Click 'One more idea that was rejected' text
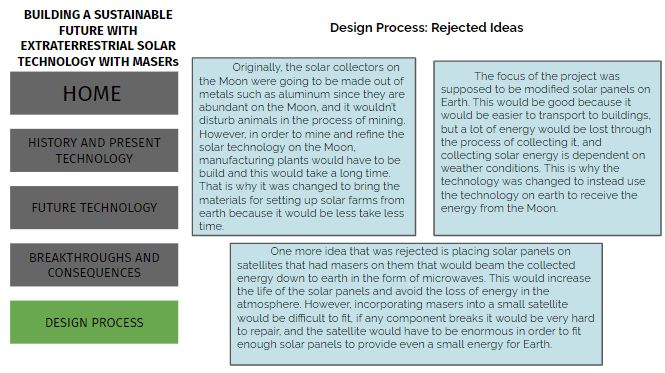Screen dimensions: 665x373 tap(358, 251)
